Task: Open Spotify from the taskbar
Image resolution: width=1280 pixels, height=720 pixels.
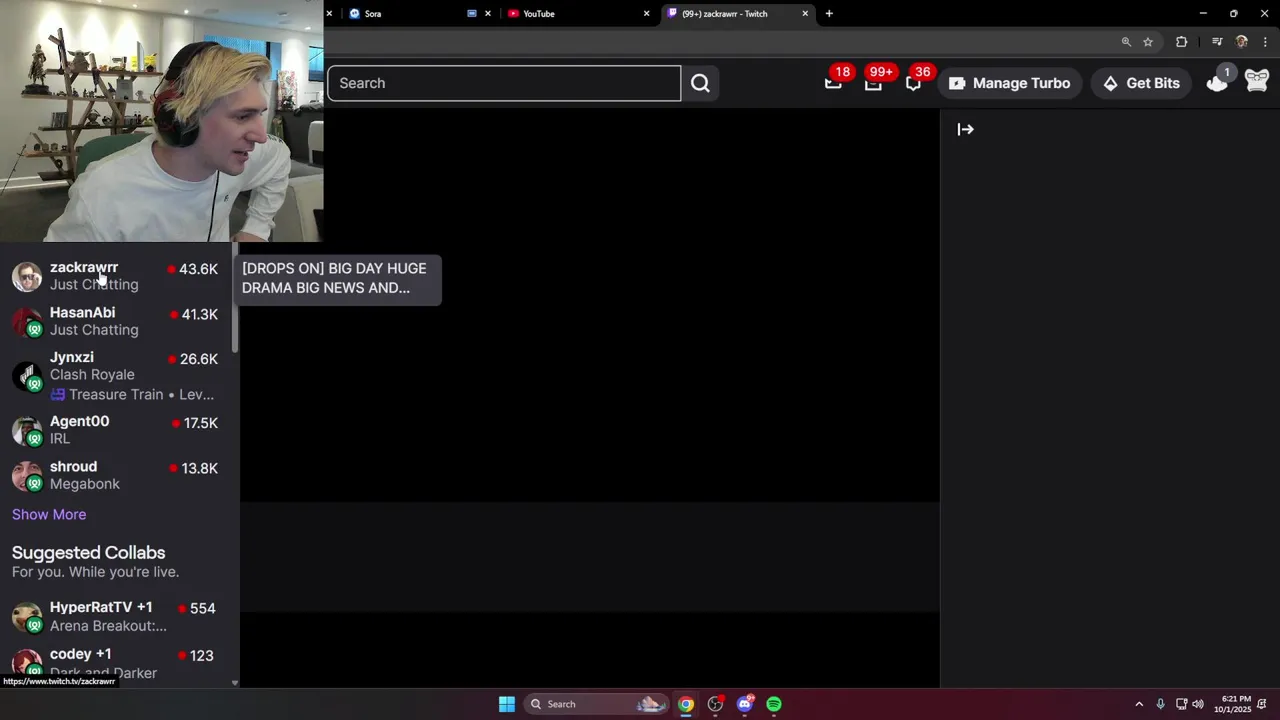Action: click(774, 704)
